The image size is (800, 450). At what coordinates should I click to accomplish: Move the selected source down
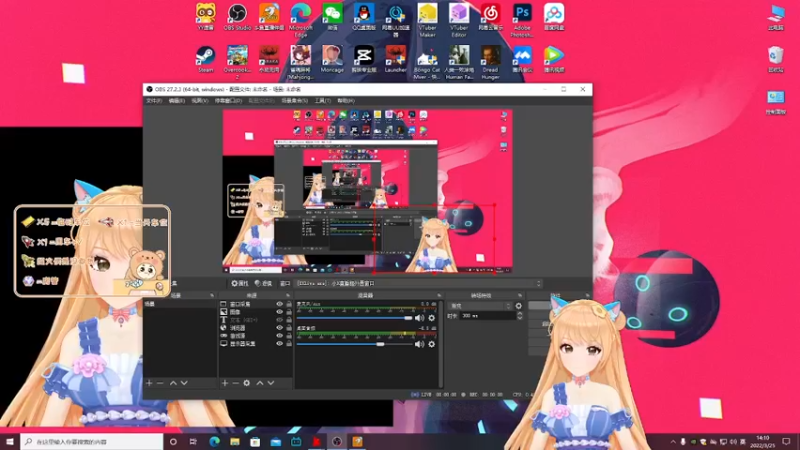271,383
